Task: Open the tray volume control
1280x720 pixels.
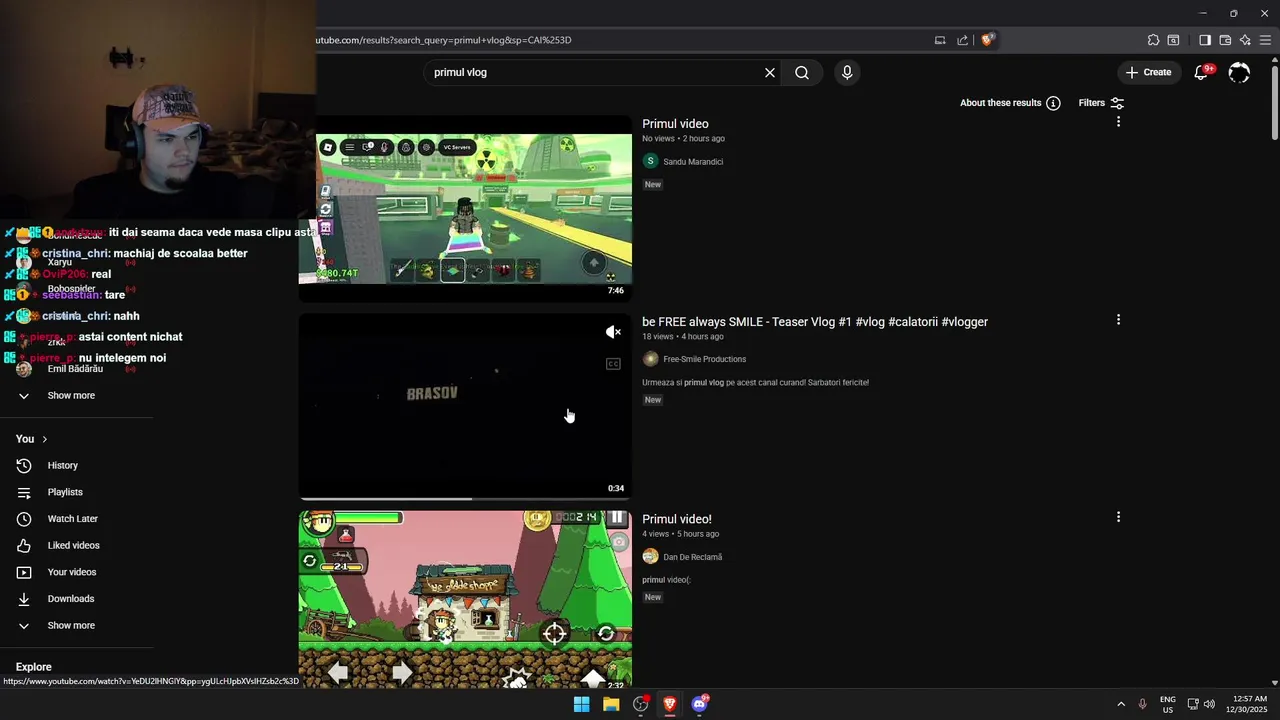Action: pyautogui.click(x=1209, y=704)
